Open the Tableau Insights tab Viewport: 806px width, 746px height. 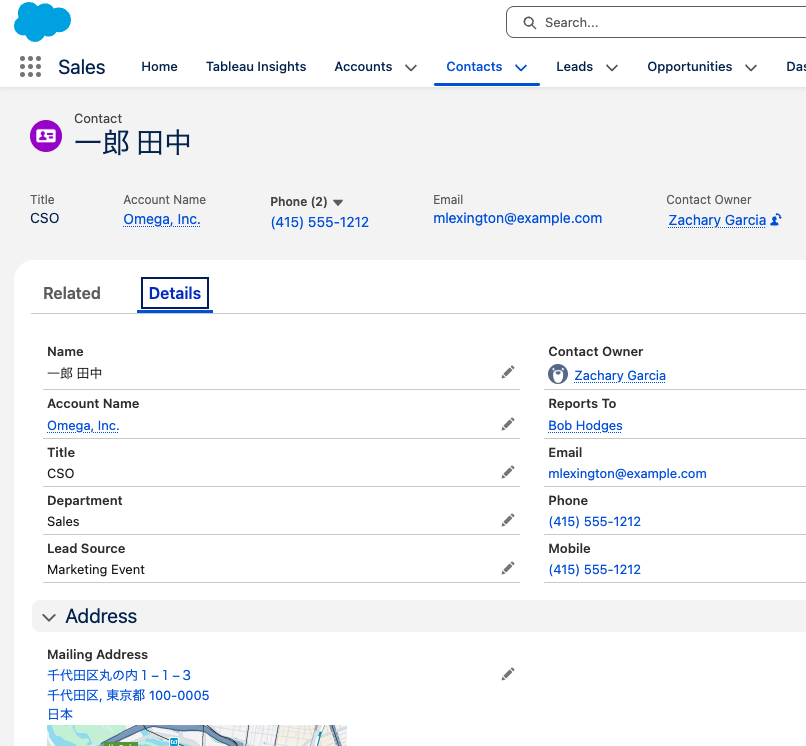point(256,67)
